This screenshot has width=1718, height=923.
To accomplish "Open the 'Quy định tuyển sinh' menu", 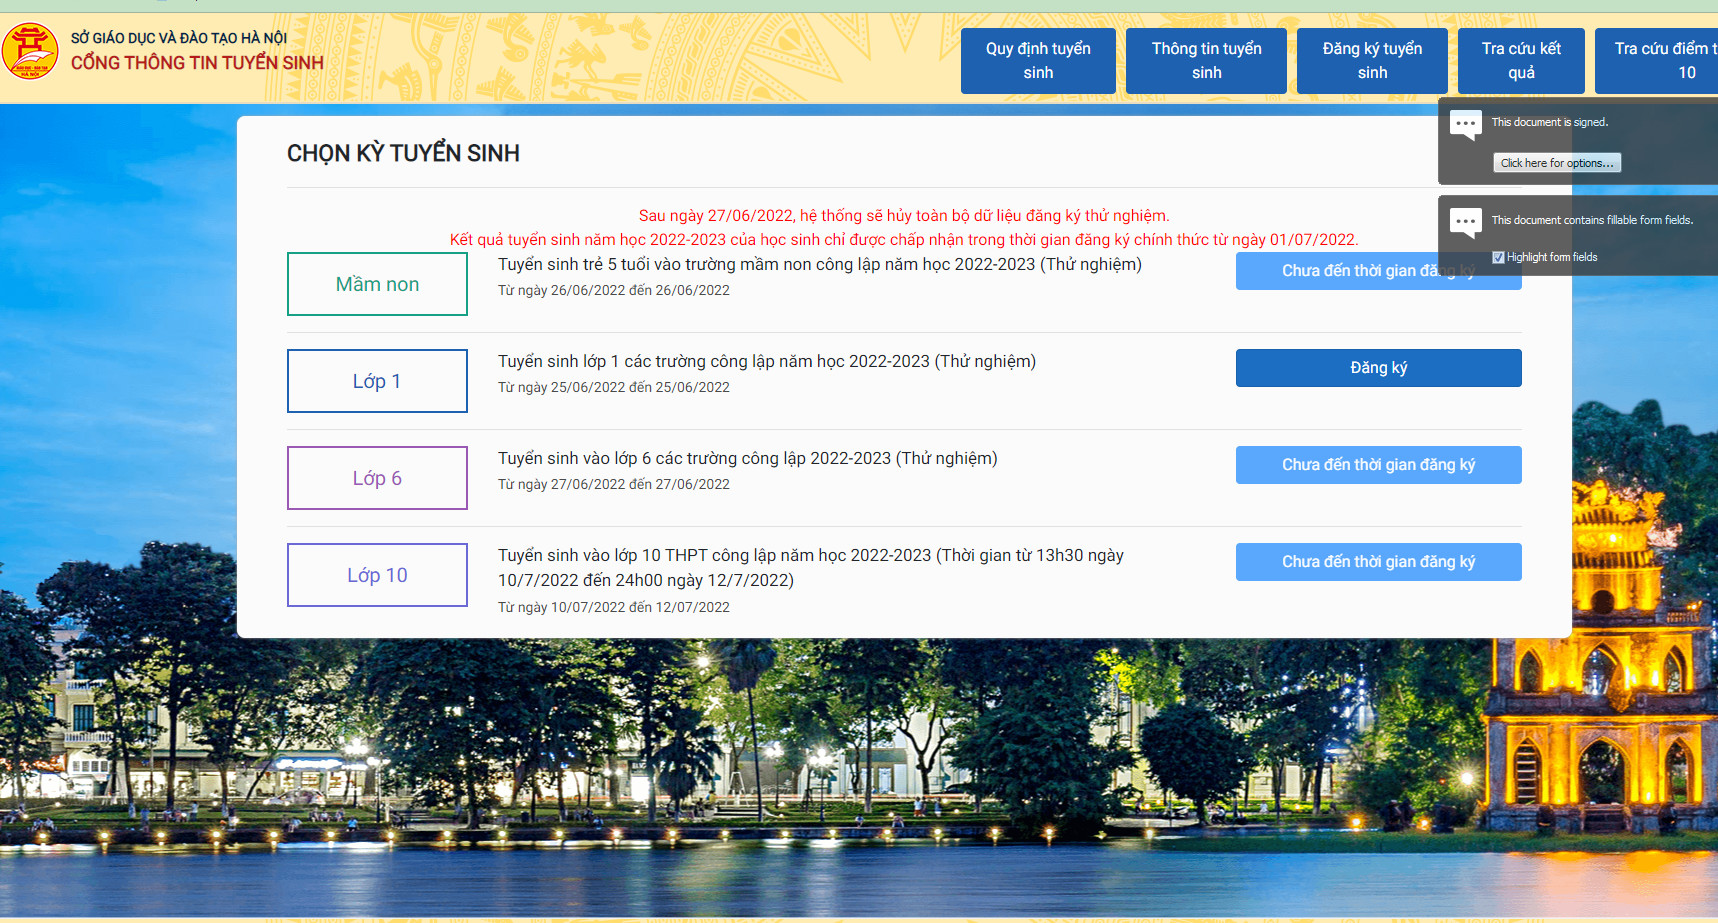I will point(1037,61).
